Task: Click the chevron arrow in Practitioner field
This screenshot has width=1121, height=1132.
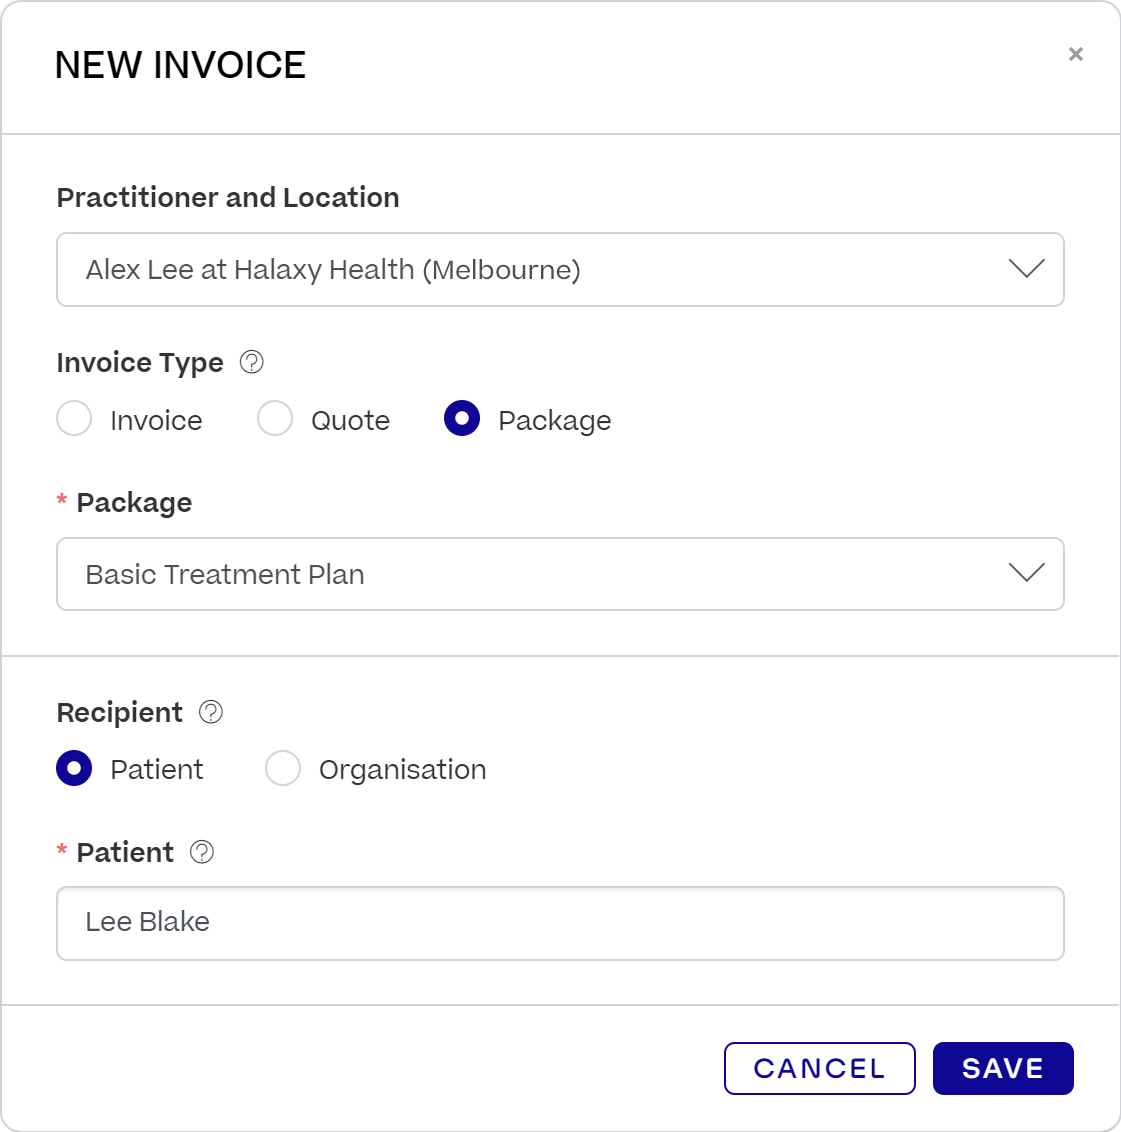Action: 1026,269
